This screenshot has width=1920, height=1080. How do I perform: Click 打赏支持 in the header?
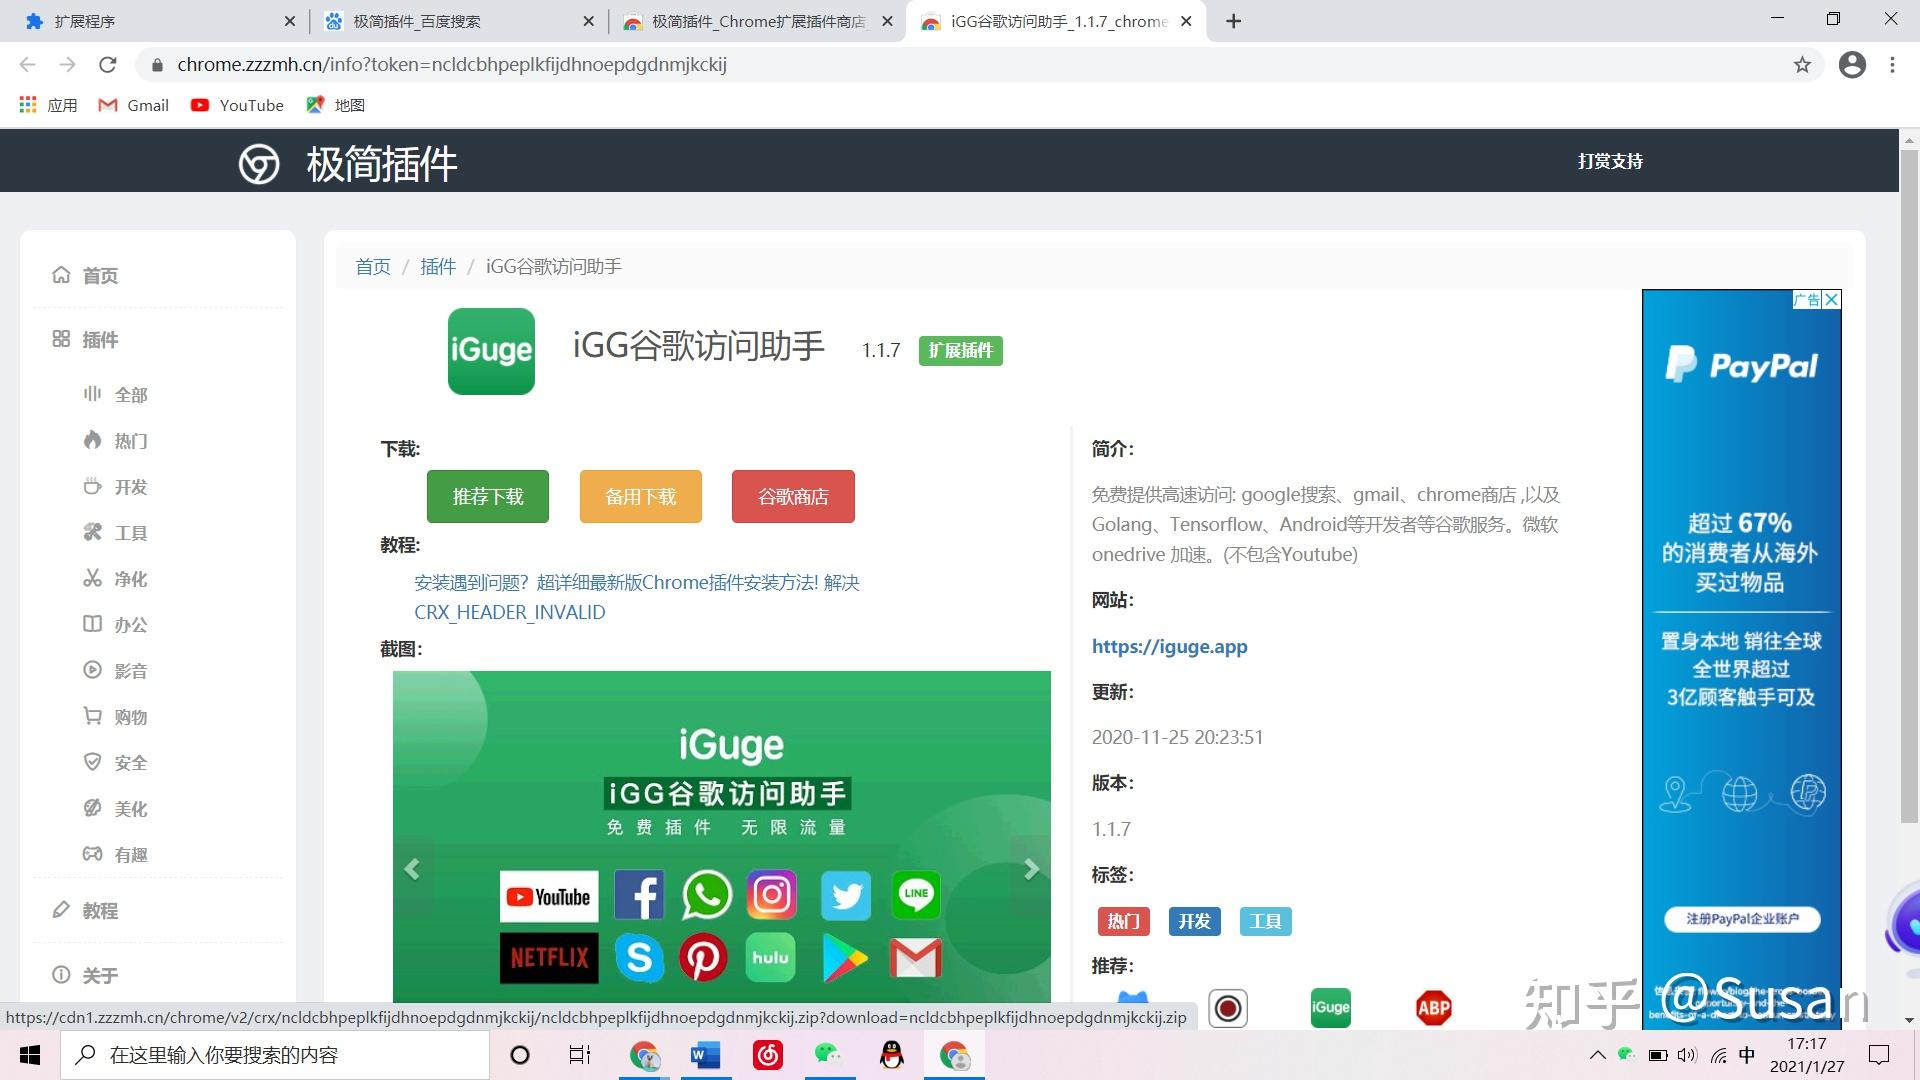tap(1610, 161)
